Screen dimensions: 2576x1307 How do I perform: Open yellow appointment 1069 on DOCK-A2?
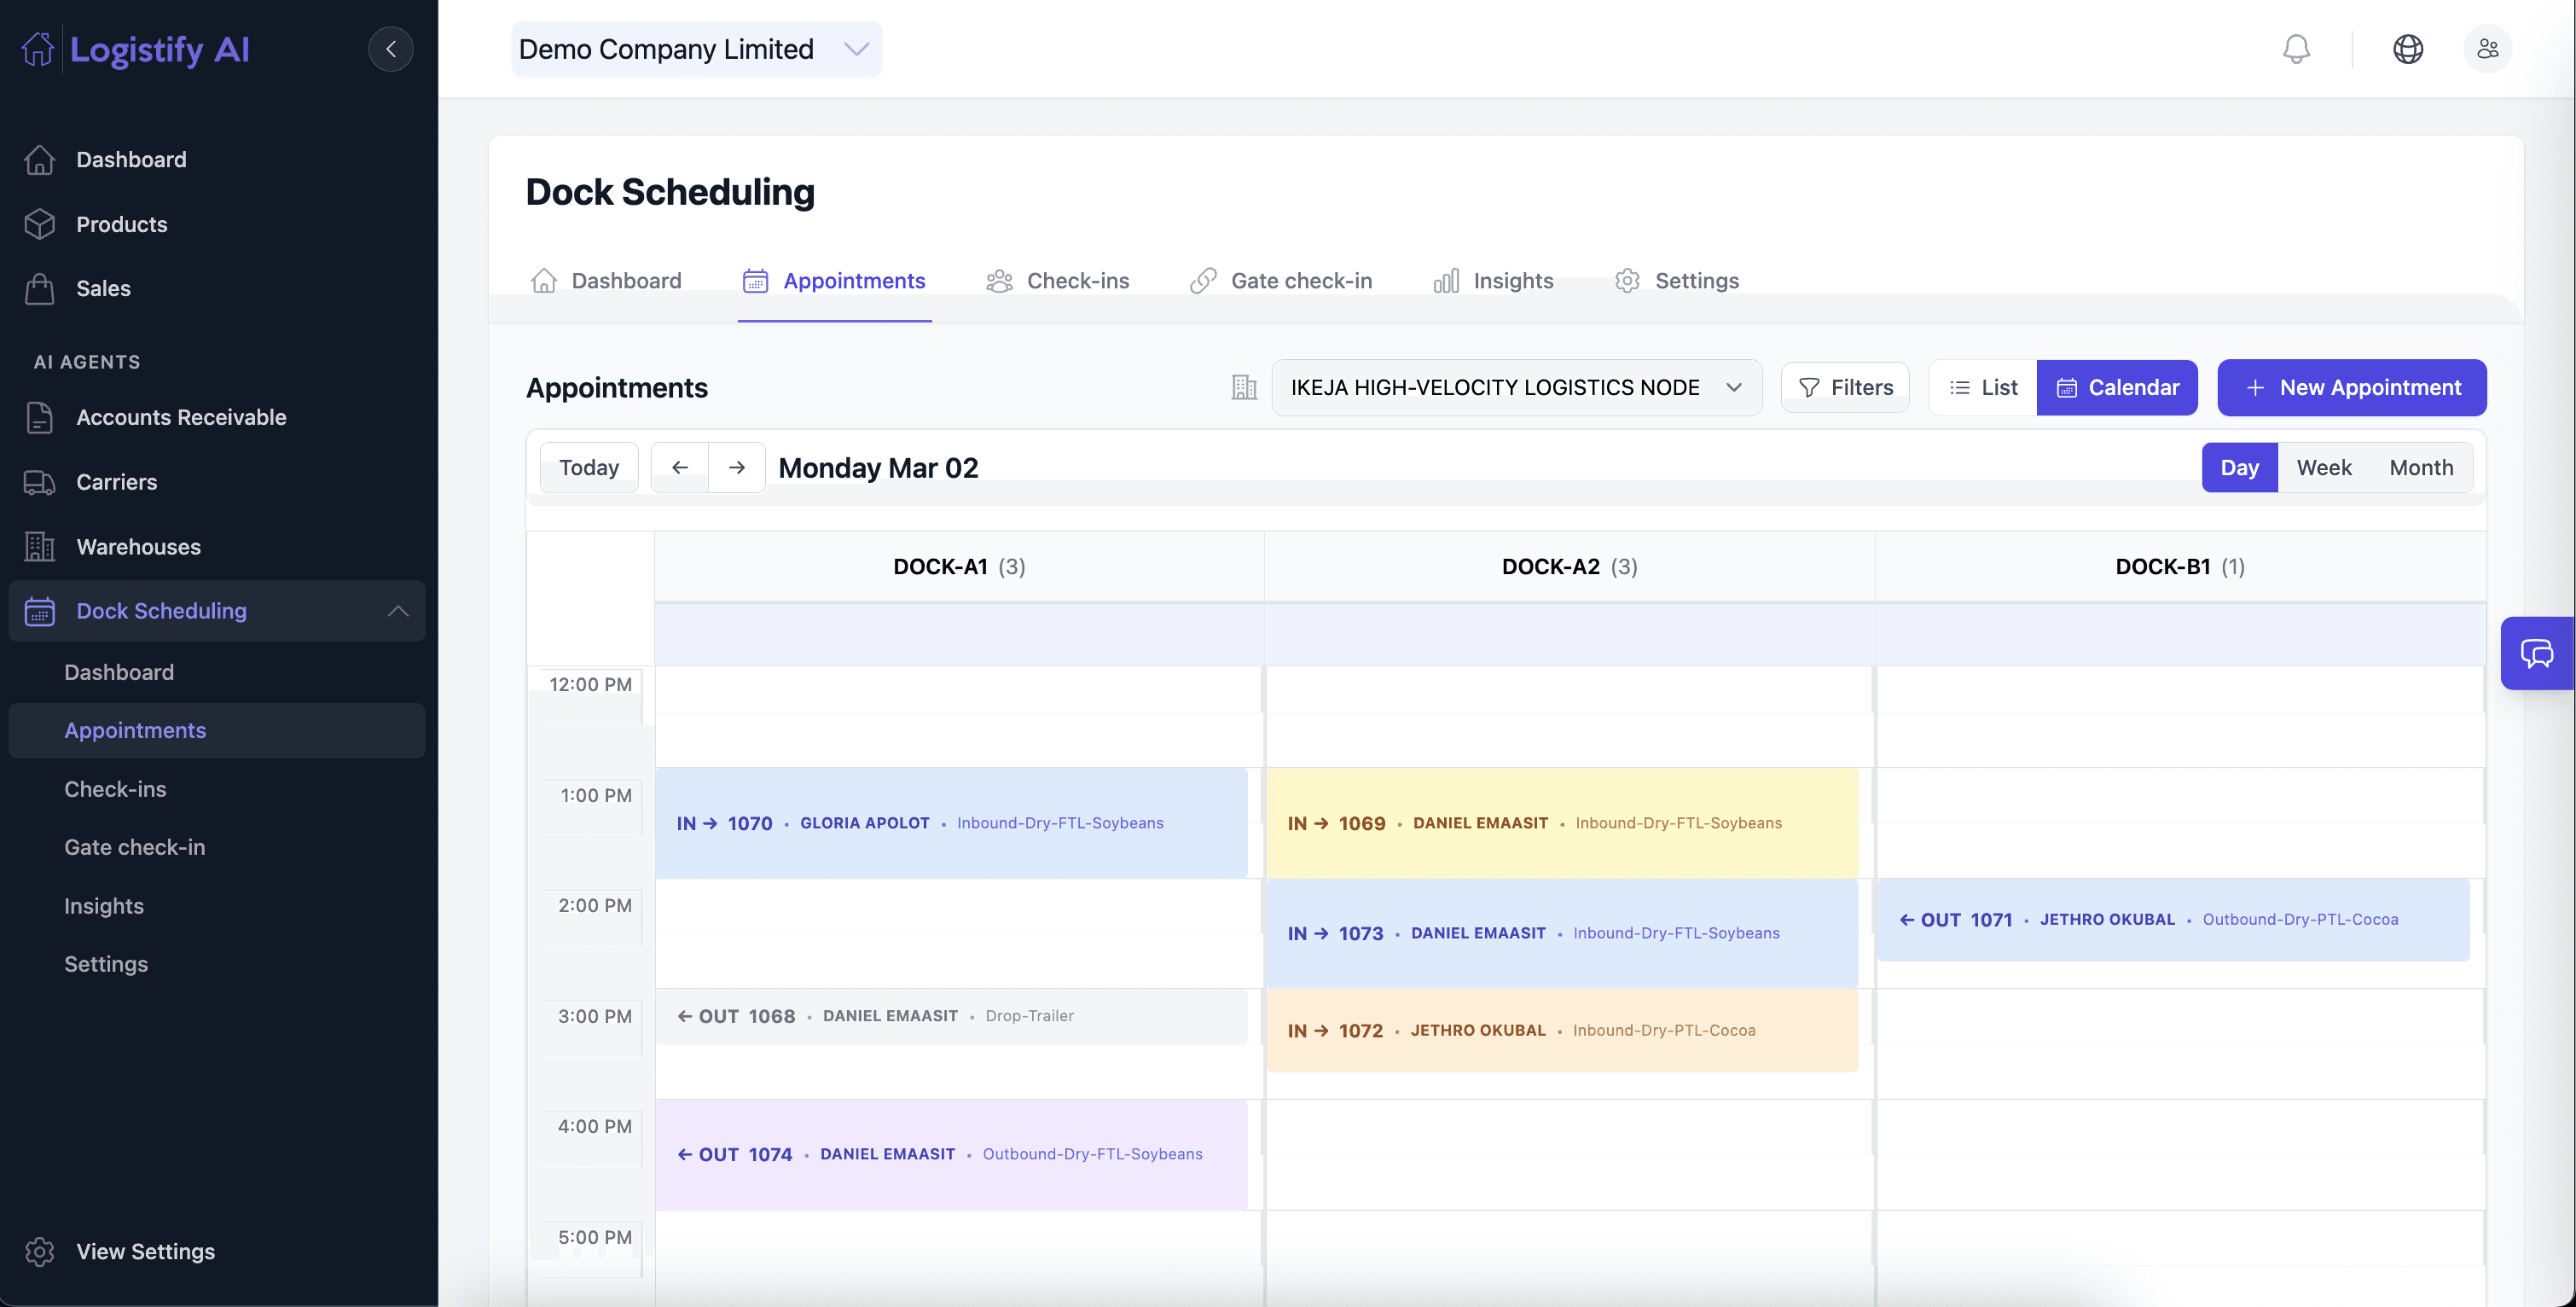[1561, 823]
